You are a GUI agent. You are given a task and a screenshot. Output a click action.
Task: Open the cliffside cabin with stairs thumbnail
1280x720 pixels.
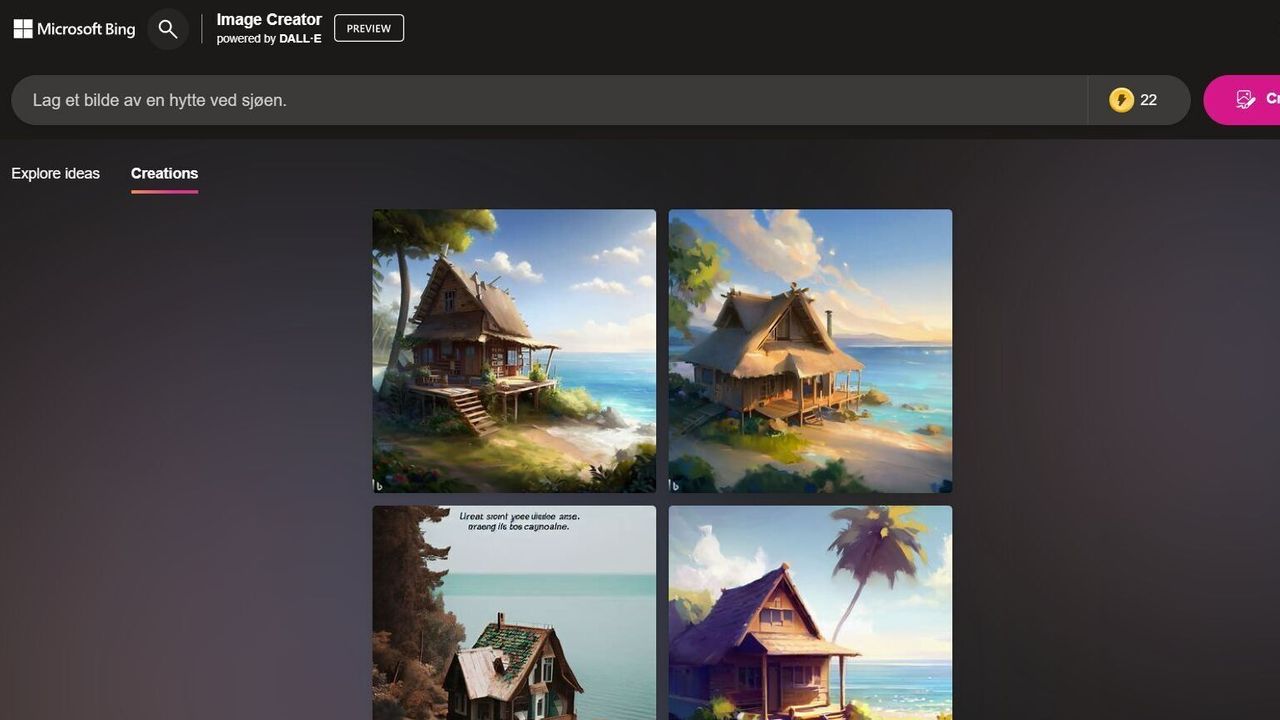click(x=514, y=350)
